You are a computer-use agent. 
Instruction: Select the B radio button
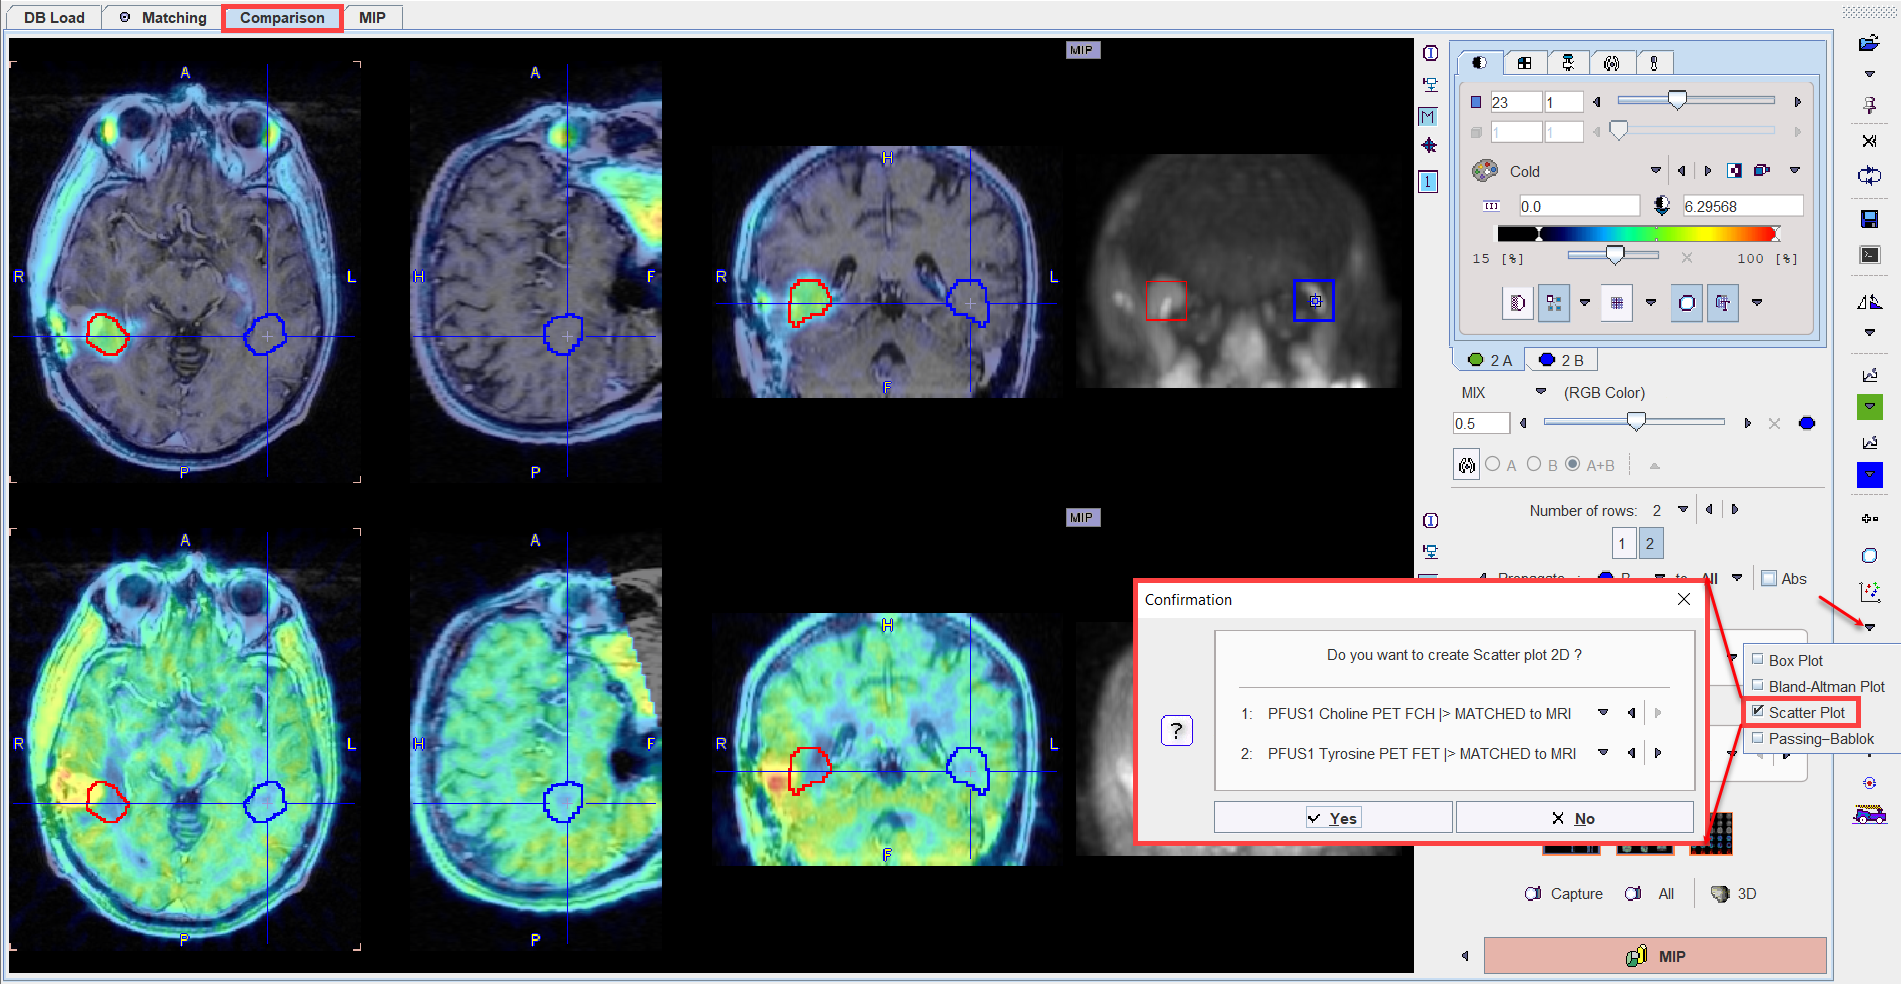coord(1534,464)
